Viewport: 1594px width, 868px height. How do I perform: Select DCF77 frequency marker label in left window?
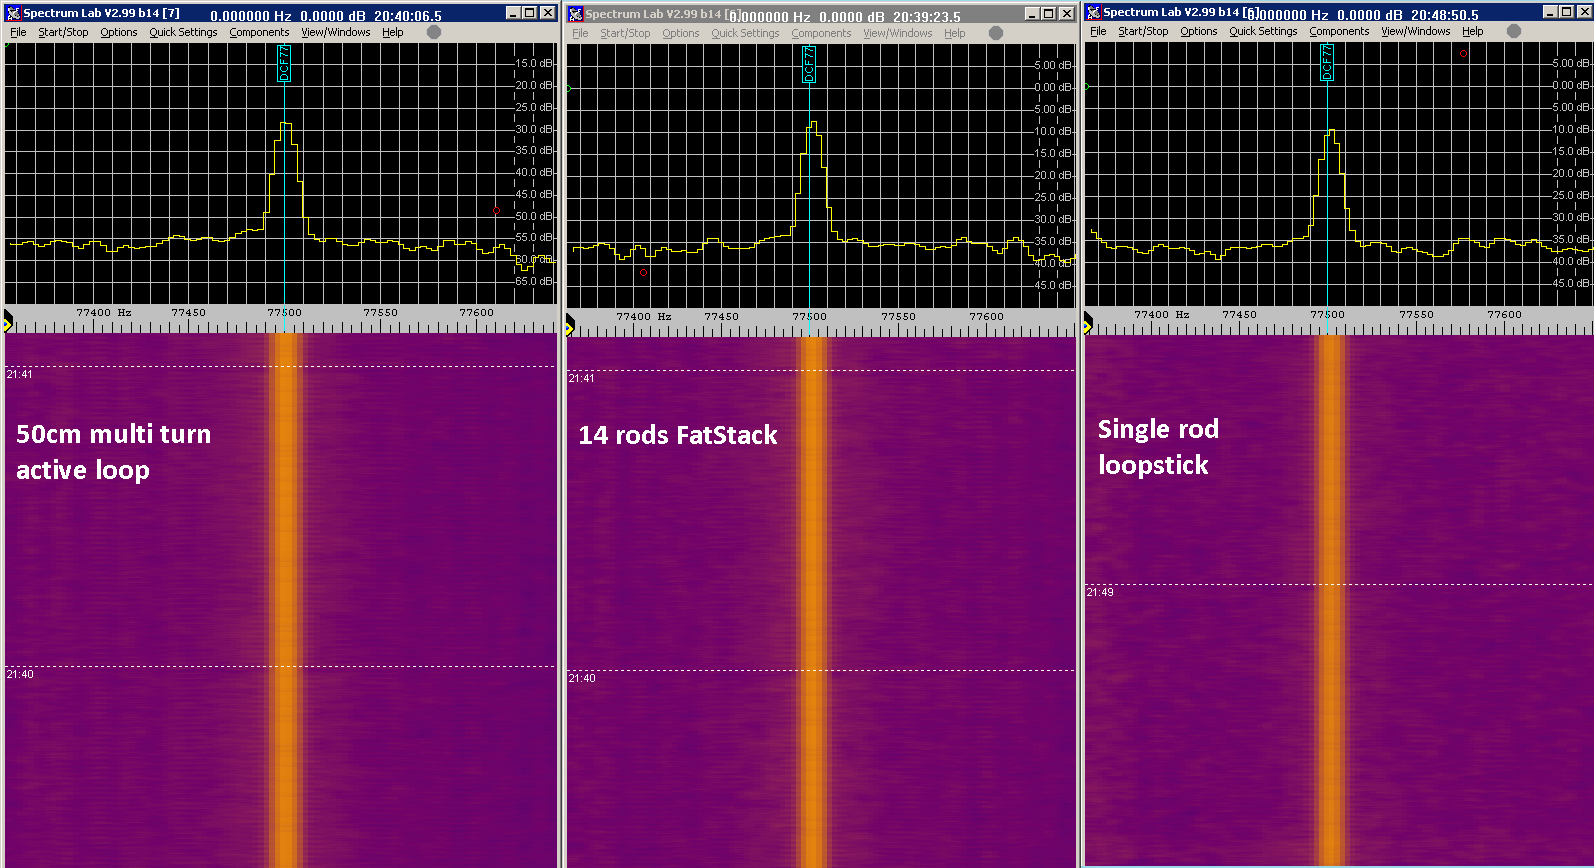point(284,63)
